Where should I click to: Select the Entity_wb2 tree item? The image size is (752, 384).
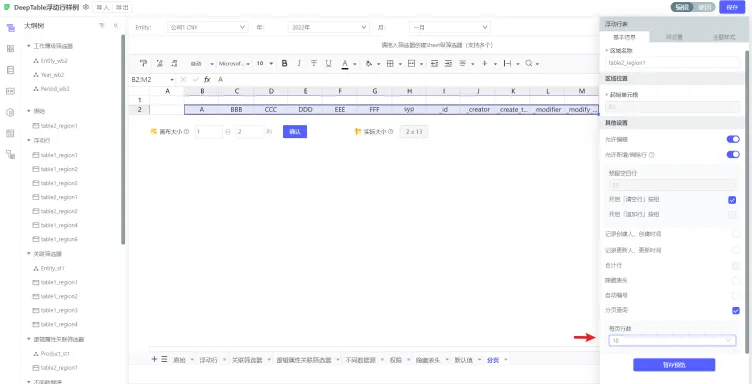coord(50,61)
